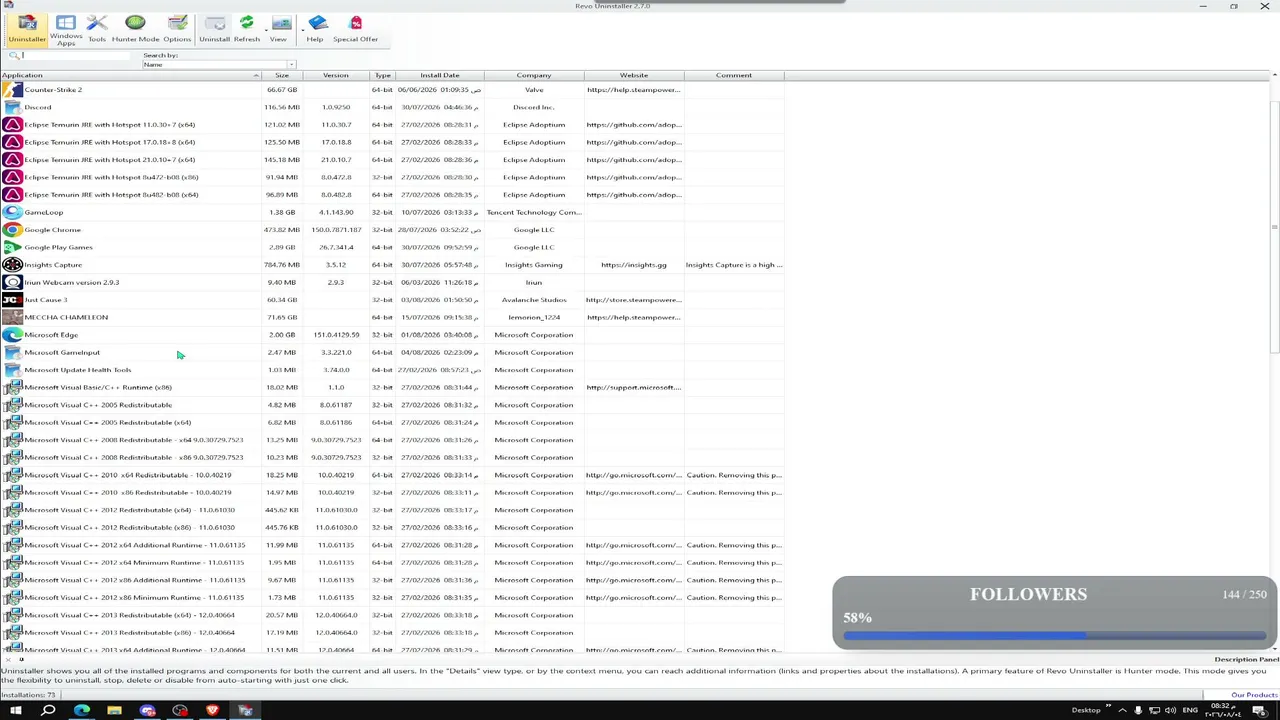
Task: Click Counter-Strike 2 size 66.67 GB
Action: 282,90
